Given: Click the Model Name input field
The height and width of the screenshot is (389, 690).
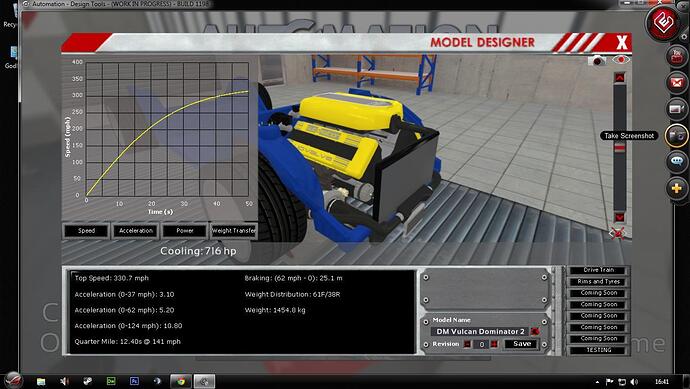Looking at the screenshot, I should click(x=481, y=331).
